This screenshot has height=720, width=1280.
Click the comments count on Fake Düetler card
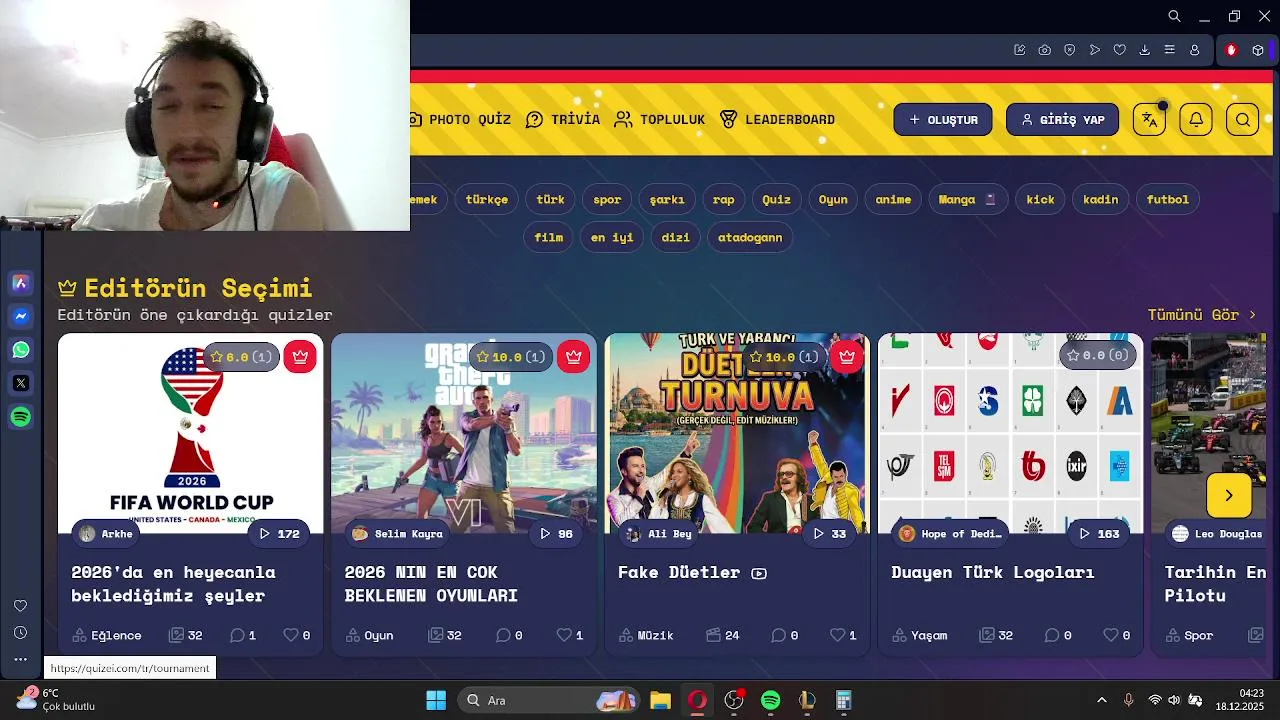785,635
